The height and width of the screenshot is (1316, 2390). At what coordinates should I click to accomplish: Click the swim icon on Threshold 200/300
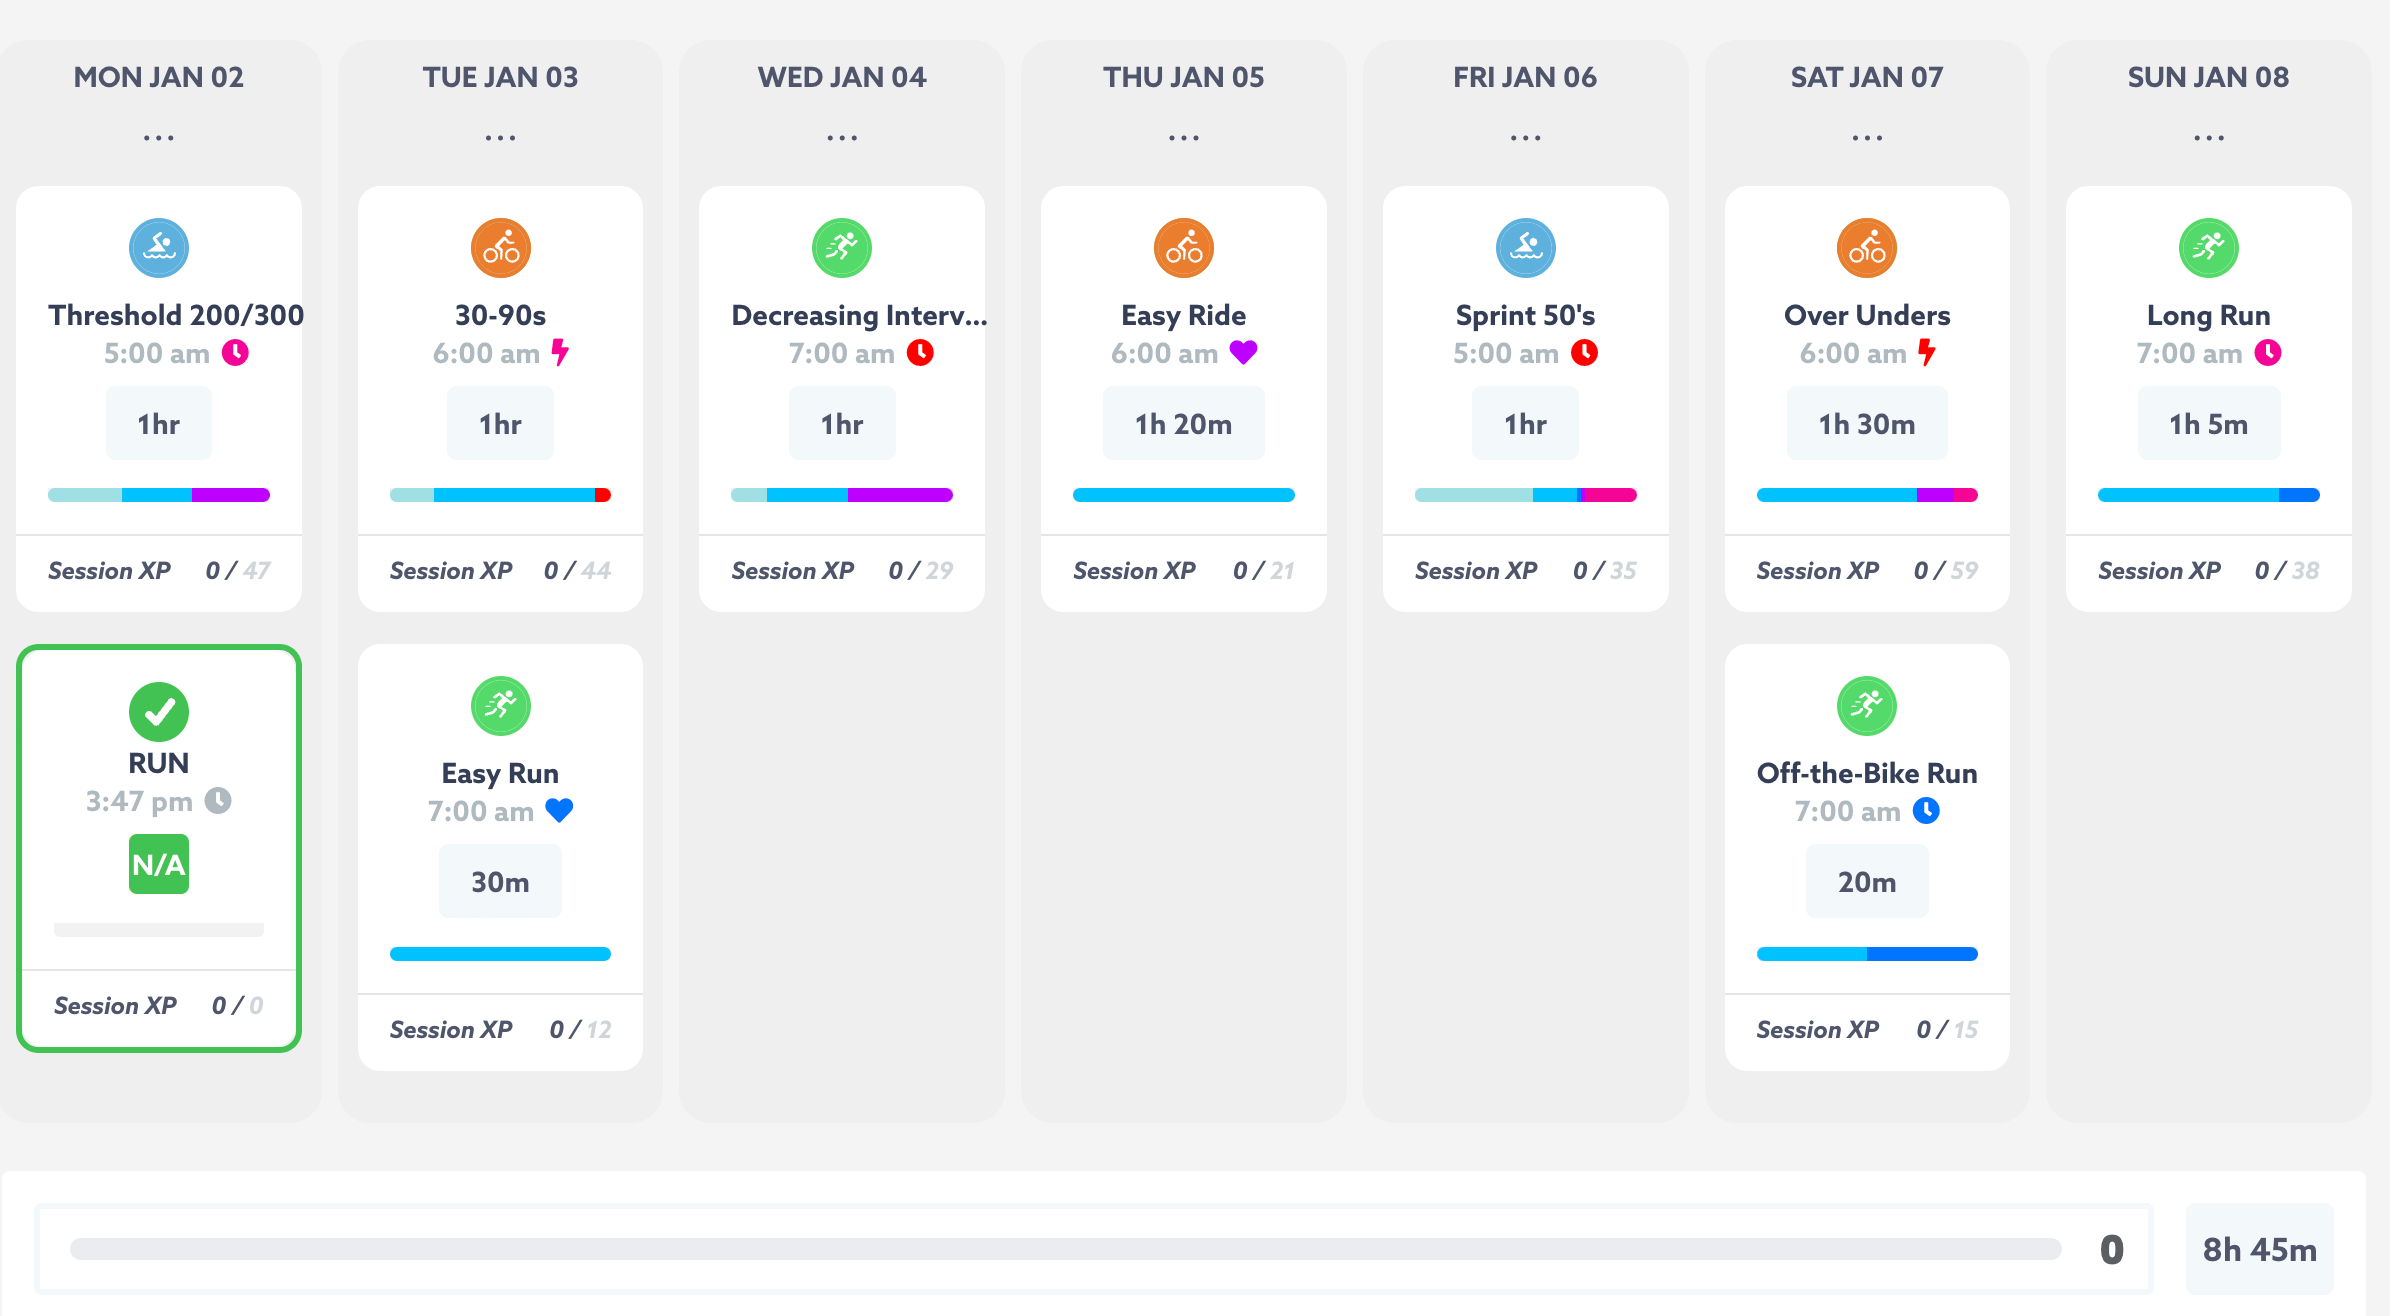pos(159,247)
